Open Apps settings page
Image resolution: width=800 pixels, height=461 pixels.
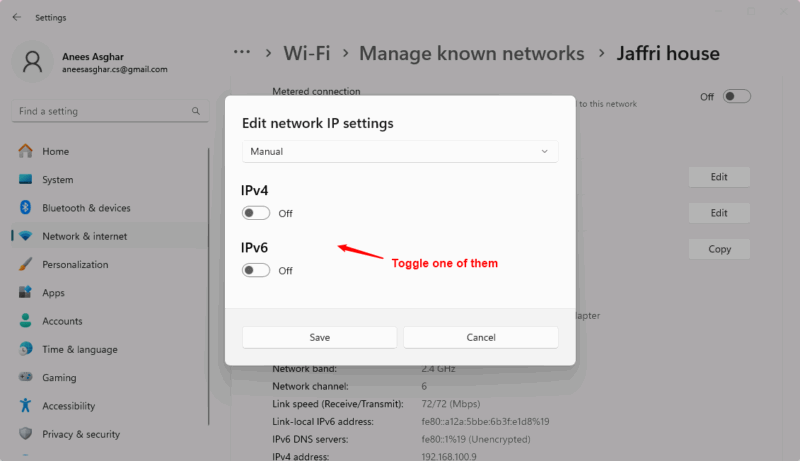coord(110,292)
